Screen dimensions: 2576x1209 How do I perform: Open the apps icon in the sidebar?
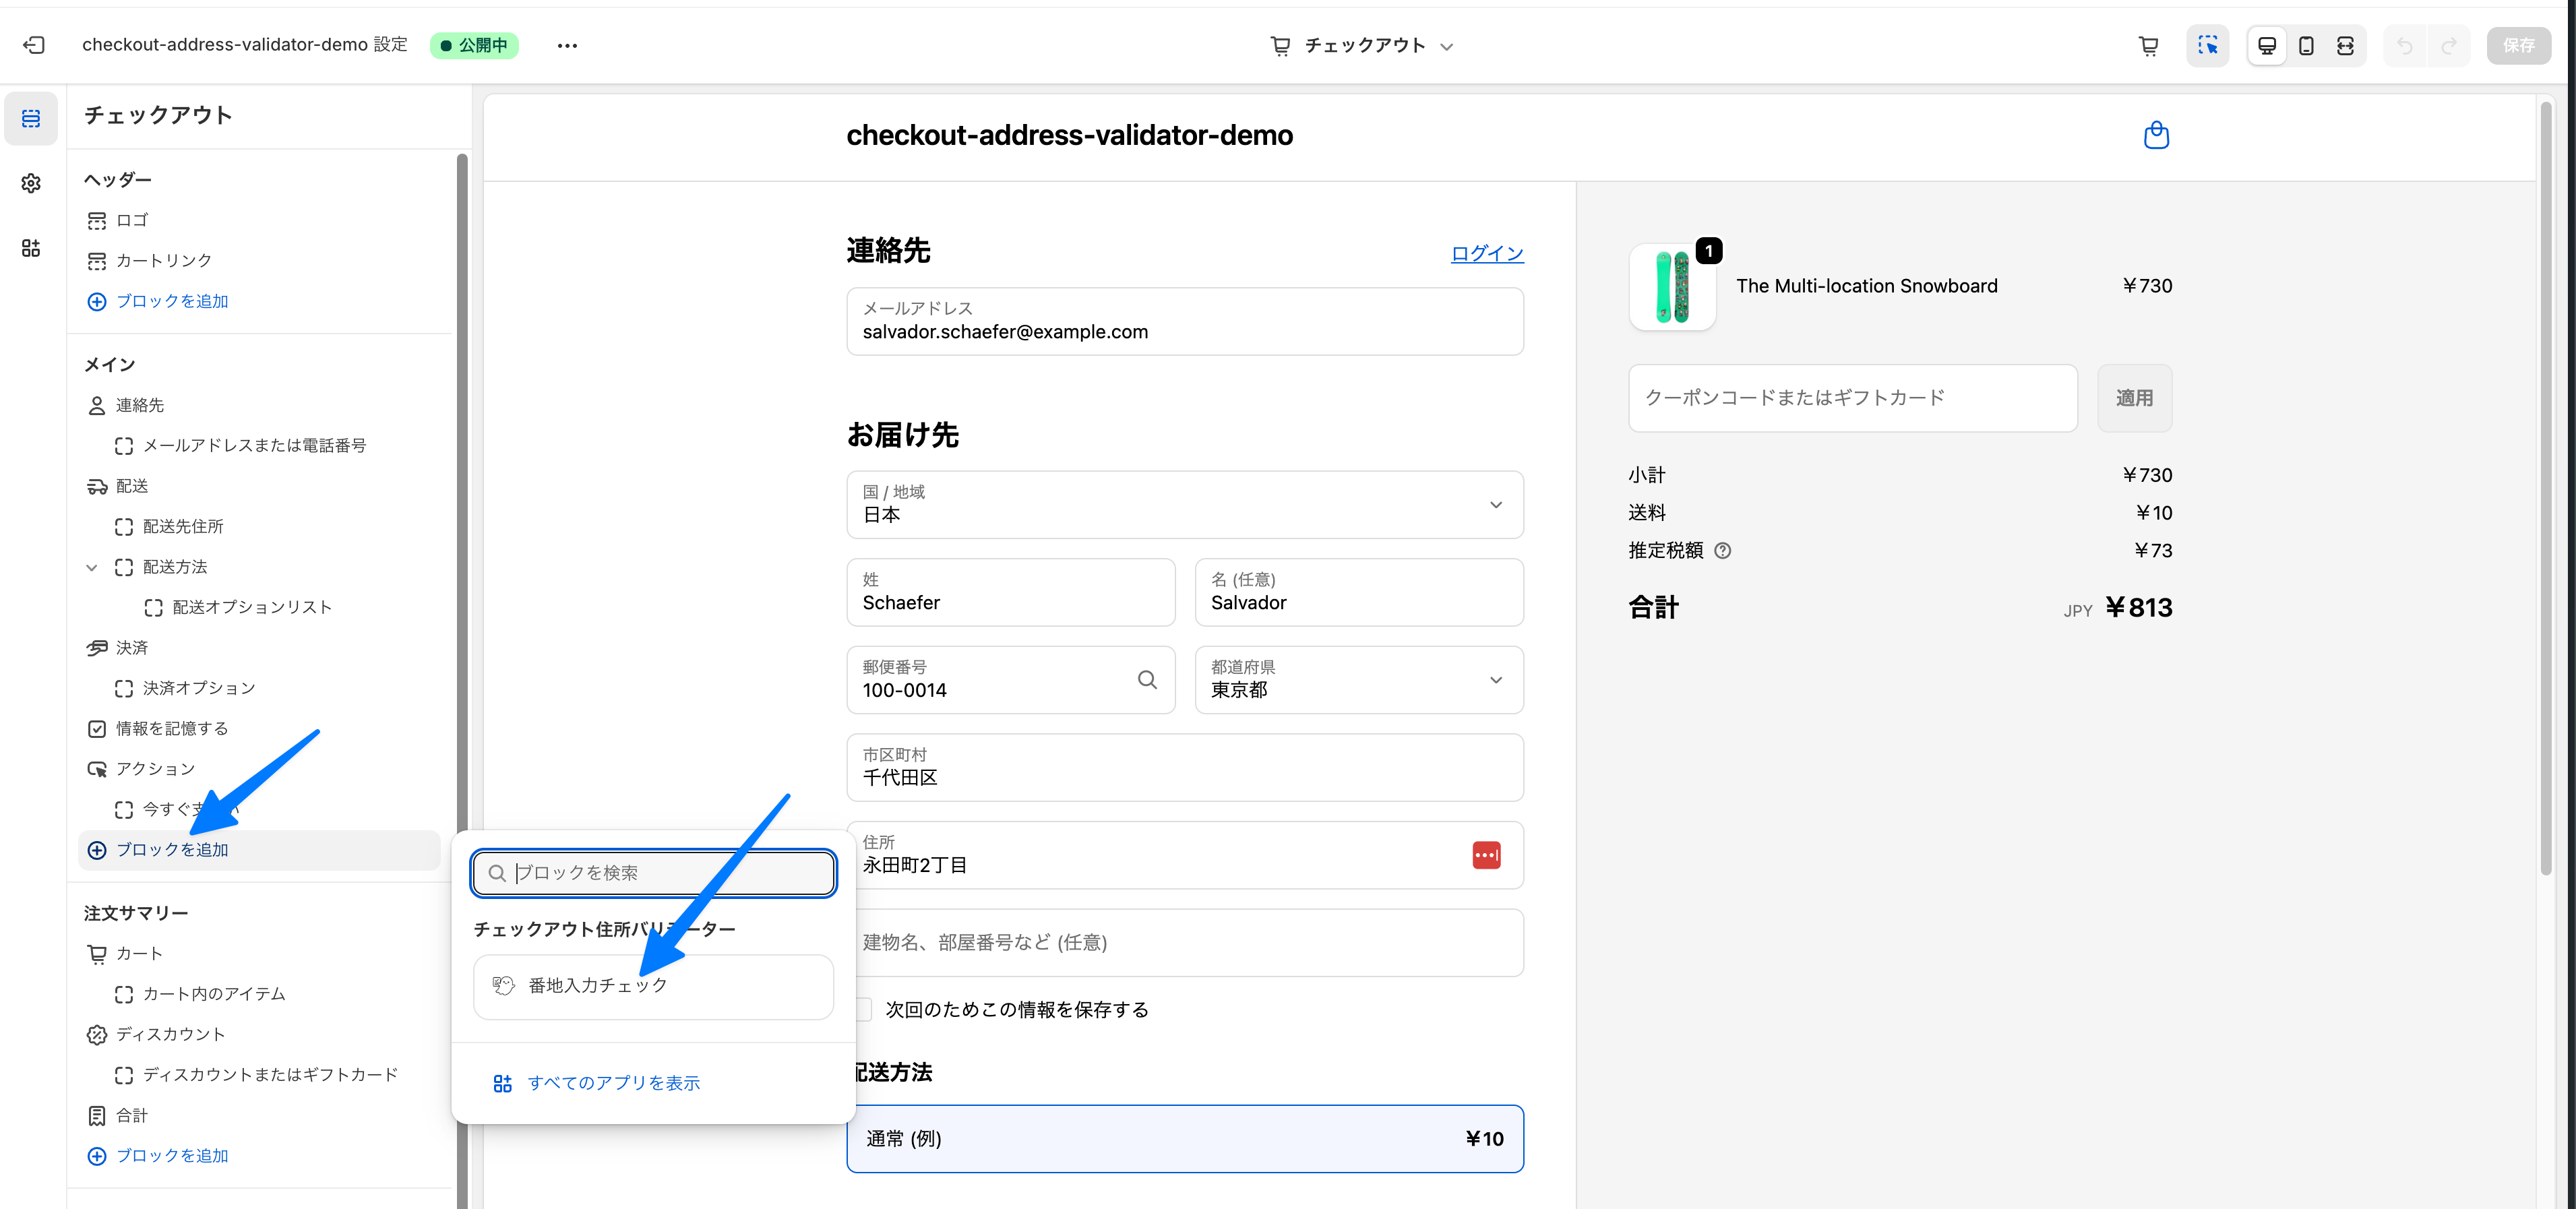pyautogui.click(x=31, y=247)
